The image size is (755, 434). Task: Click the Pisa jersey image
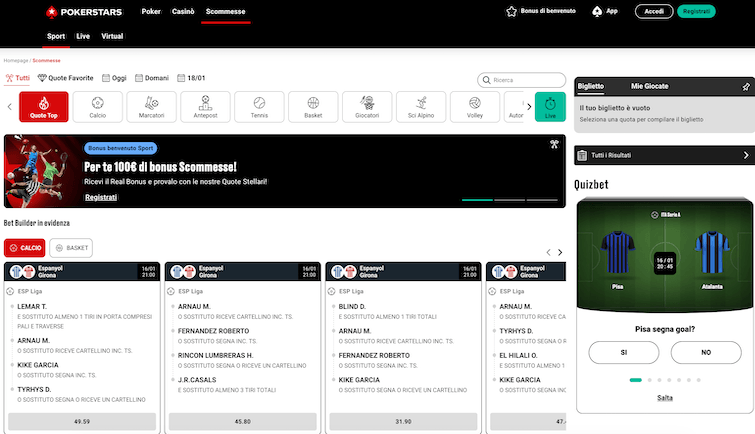pos(618,252)
